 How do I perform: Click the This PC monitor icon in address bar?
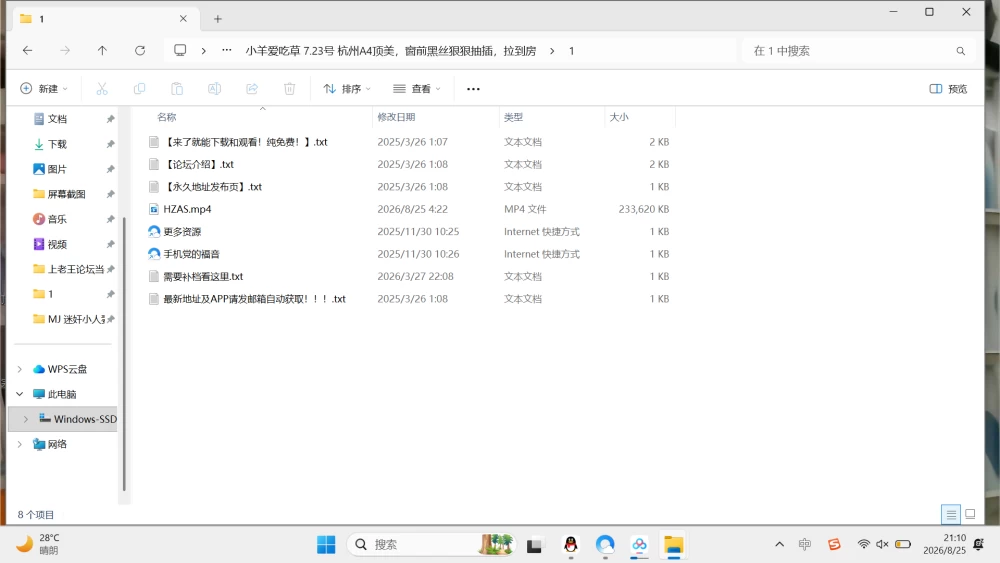pos(180,50)
